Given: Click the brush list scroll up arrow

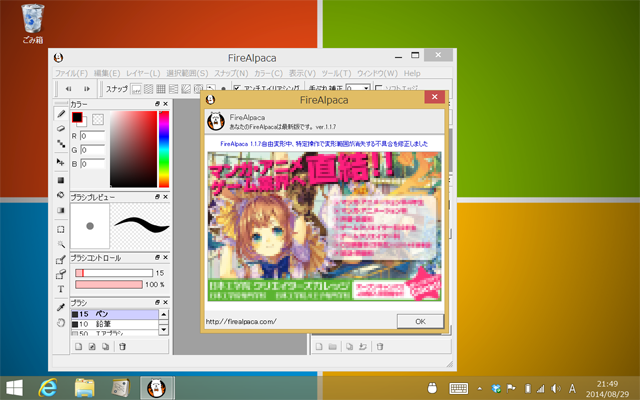Looking at the screenshot, I should point(163,314).
